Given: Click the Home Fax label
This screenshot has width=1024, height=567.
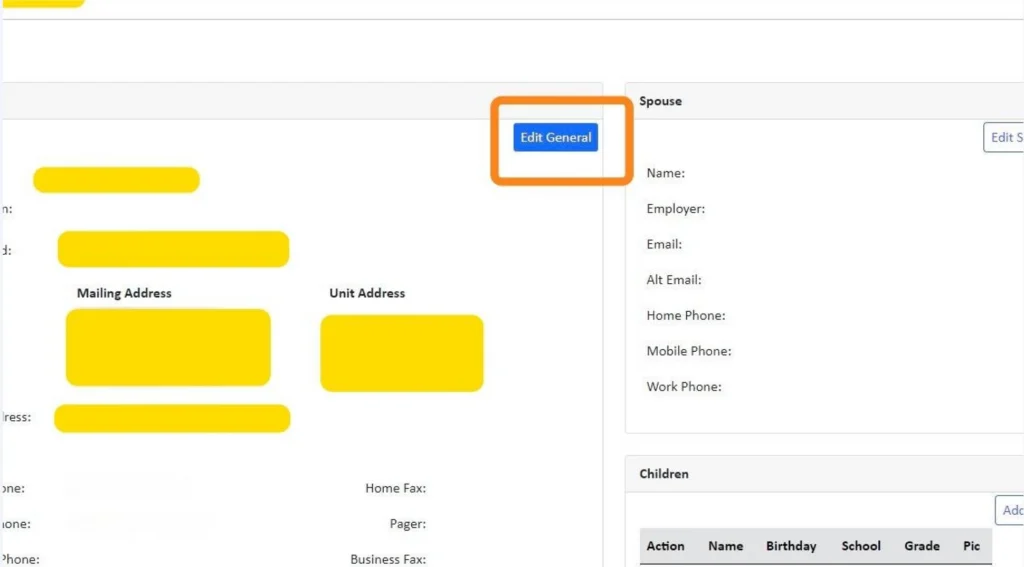Looking at the screenshot, I should 395,488.
